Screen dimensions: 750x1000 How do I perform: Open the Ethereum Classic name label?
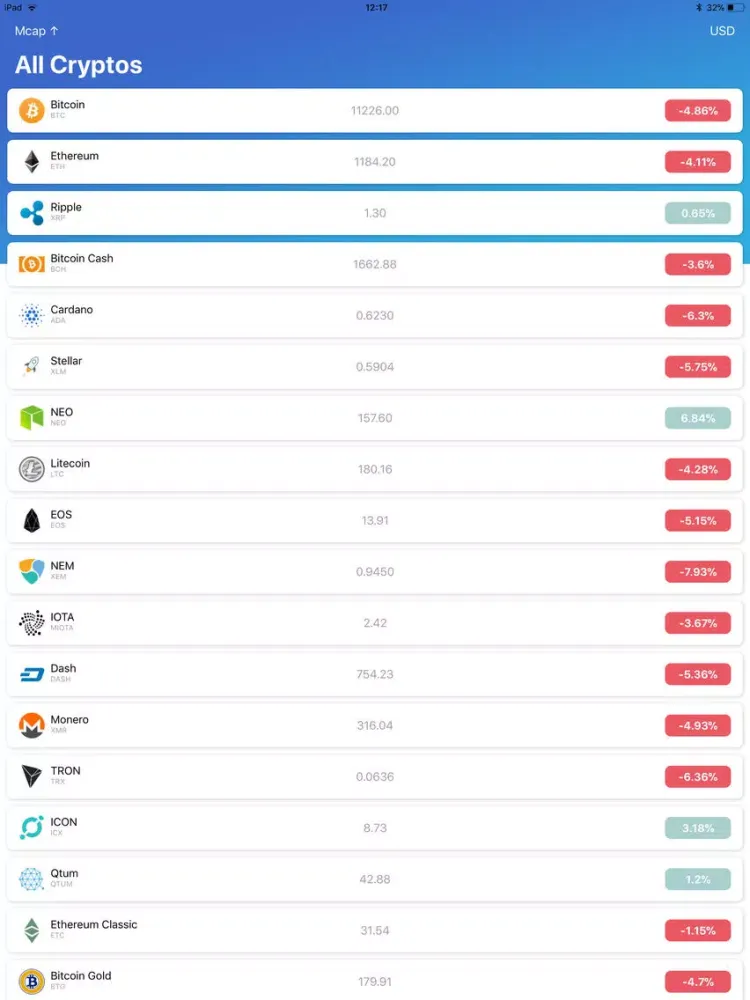[94, 925]
